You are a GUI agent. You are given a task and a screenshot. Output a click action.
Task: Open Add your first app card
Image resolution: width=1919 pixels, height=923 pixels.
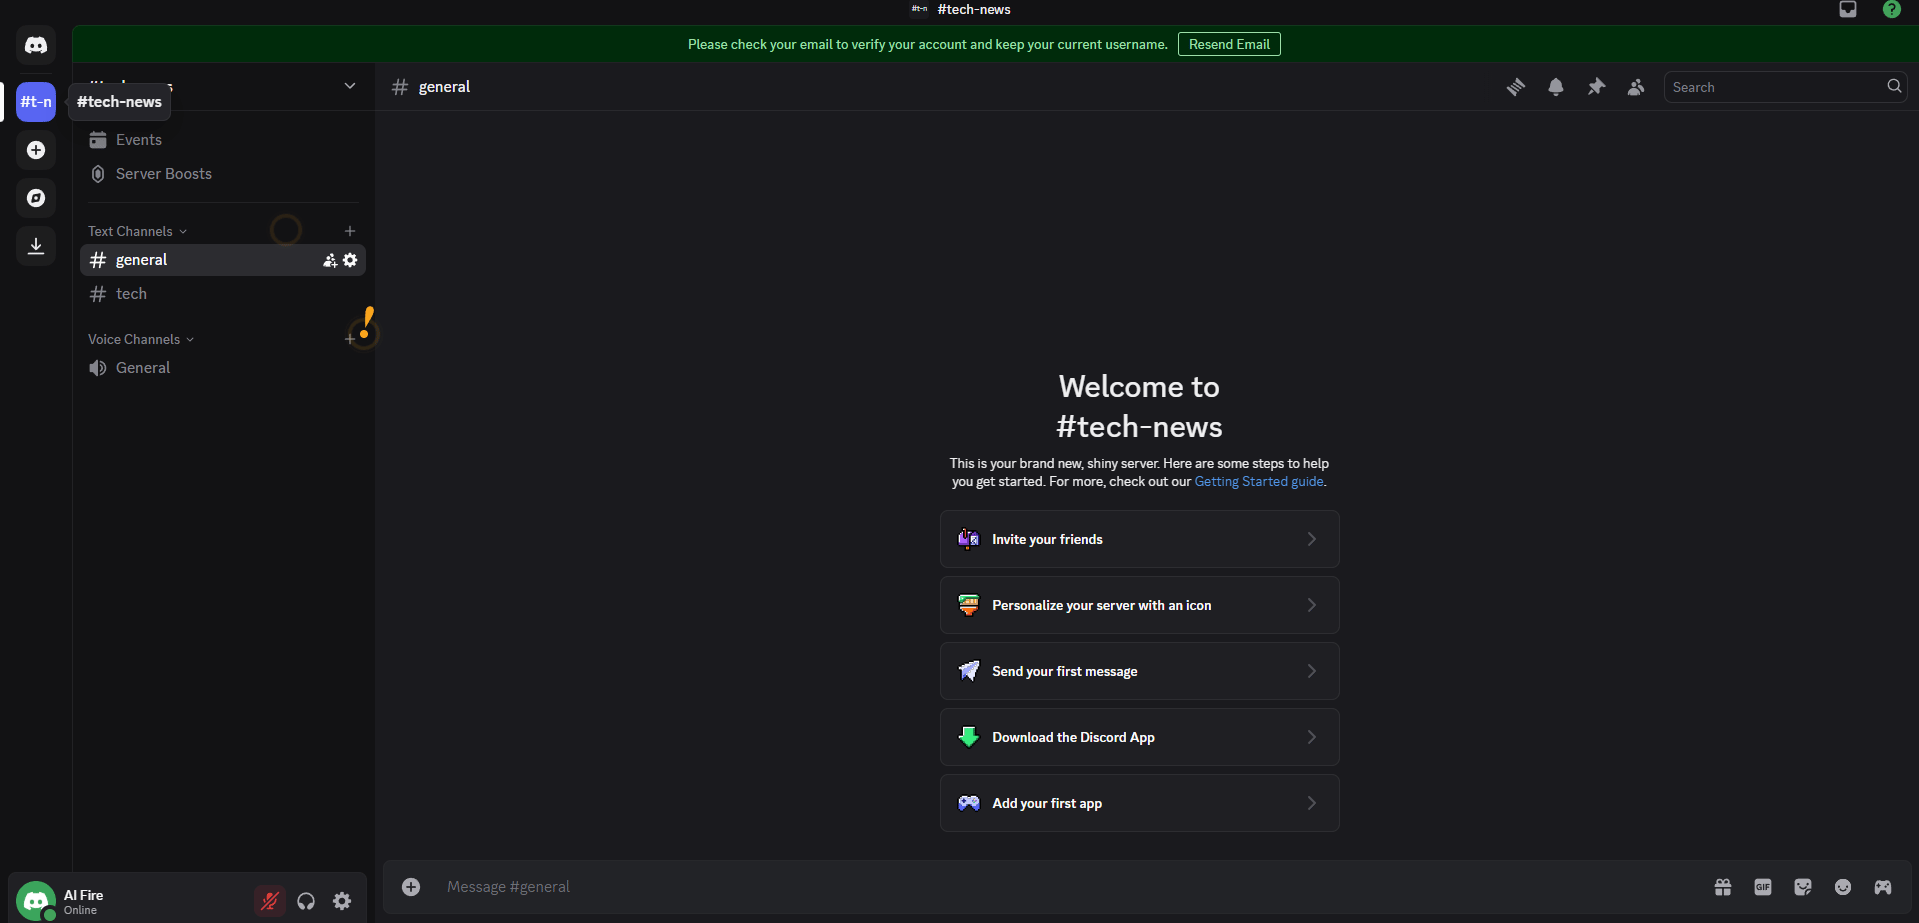click(x=1139, y=803)
